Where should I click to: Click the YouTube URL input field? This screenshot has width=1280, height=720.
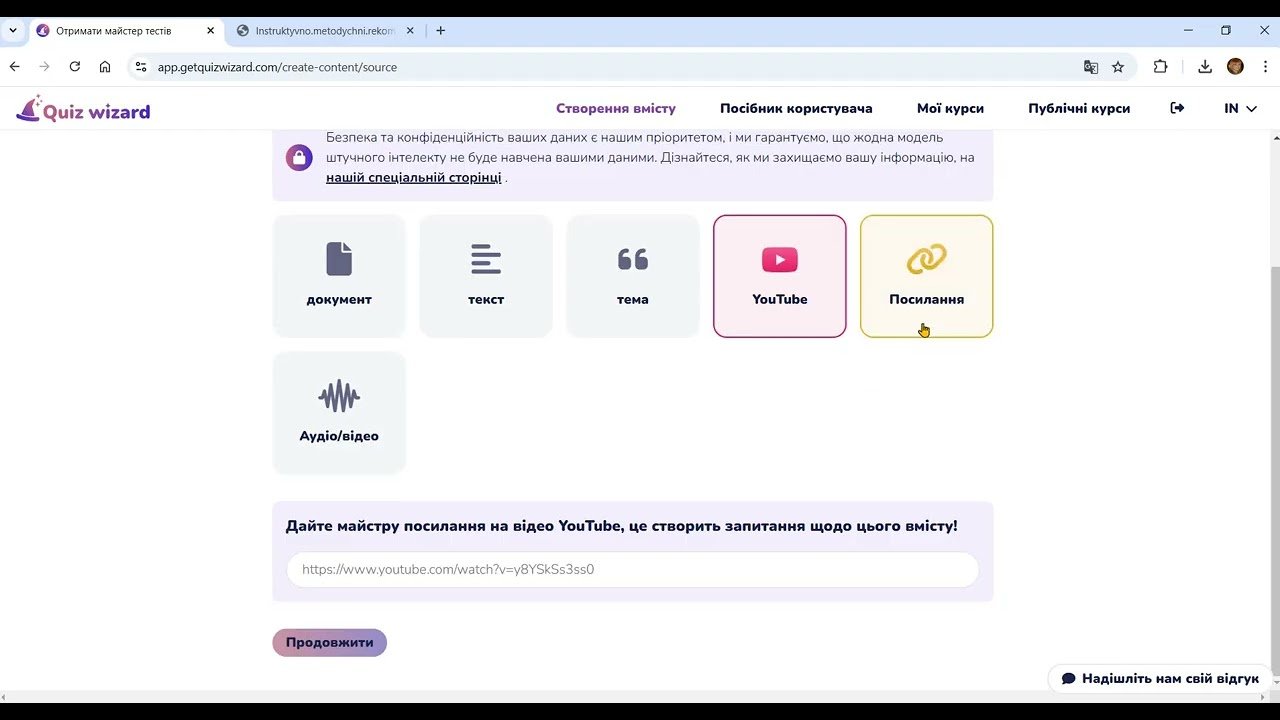(632, 570)
